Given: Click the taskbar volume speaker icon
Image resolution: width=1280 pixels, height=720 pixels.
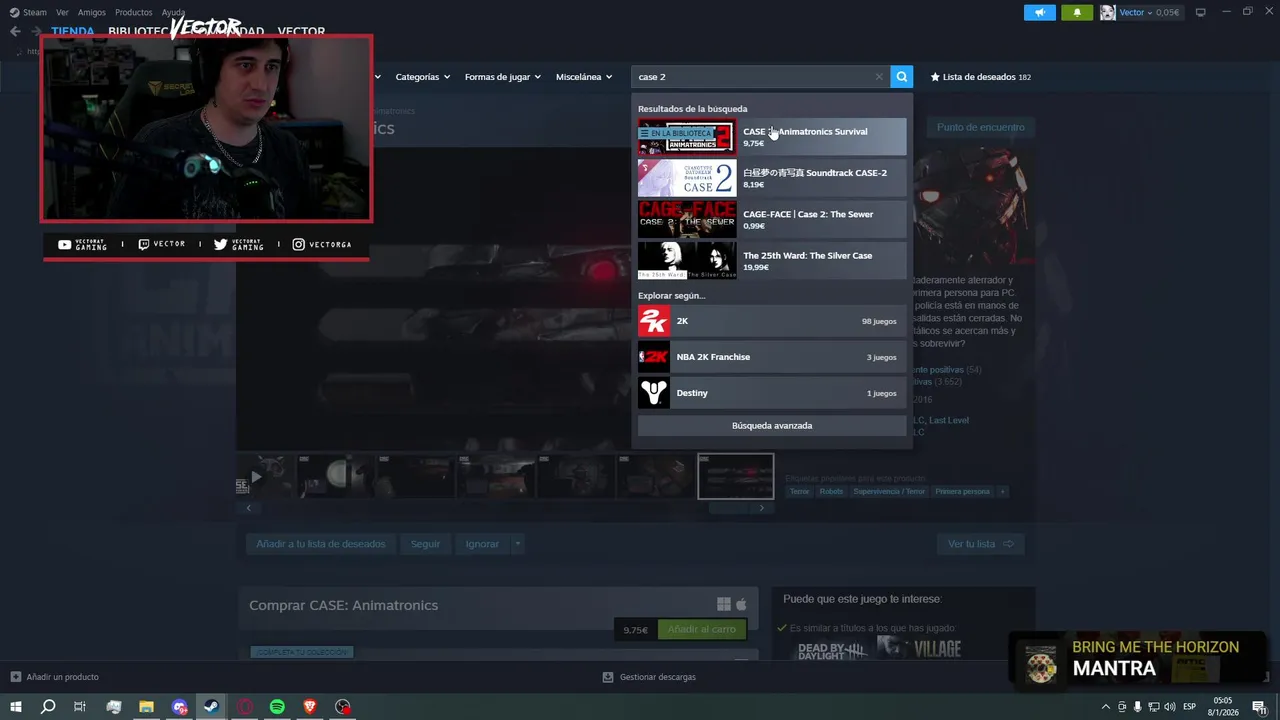Looking at the screenshot, I should pyautogui.click(x=1169, y=707).
